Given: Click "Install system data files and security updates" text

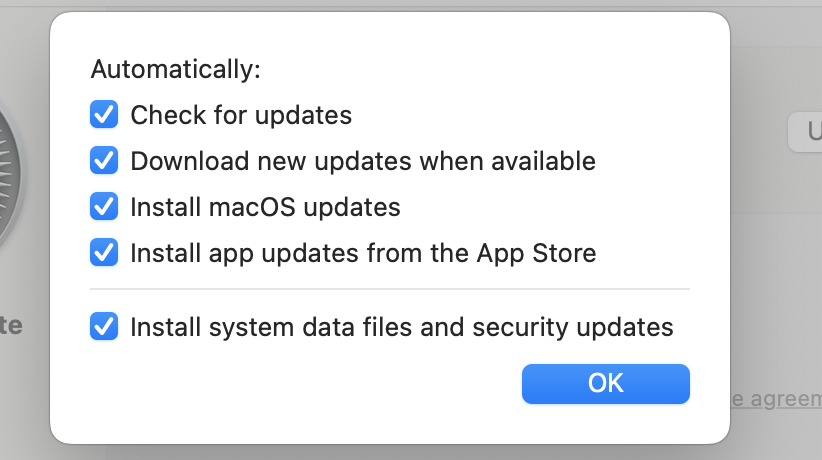Looking at the screenshot, I should pos(402,327).
